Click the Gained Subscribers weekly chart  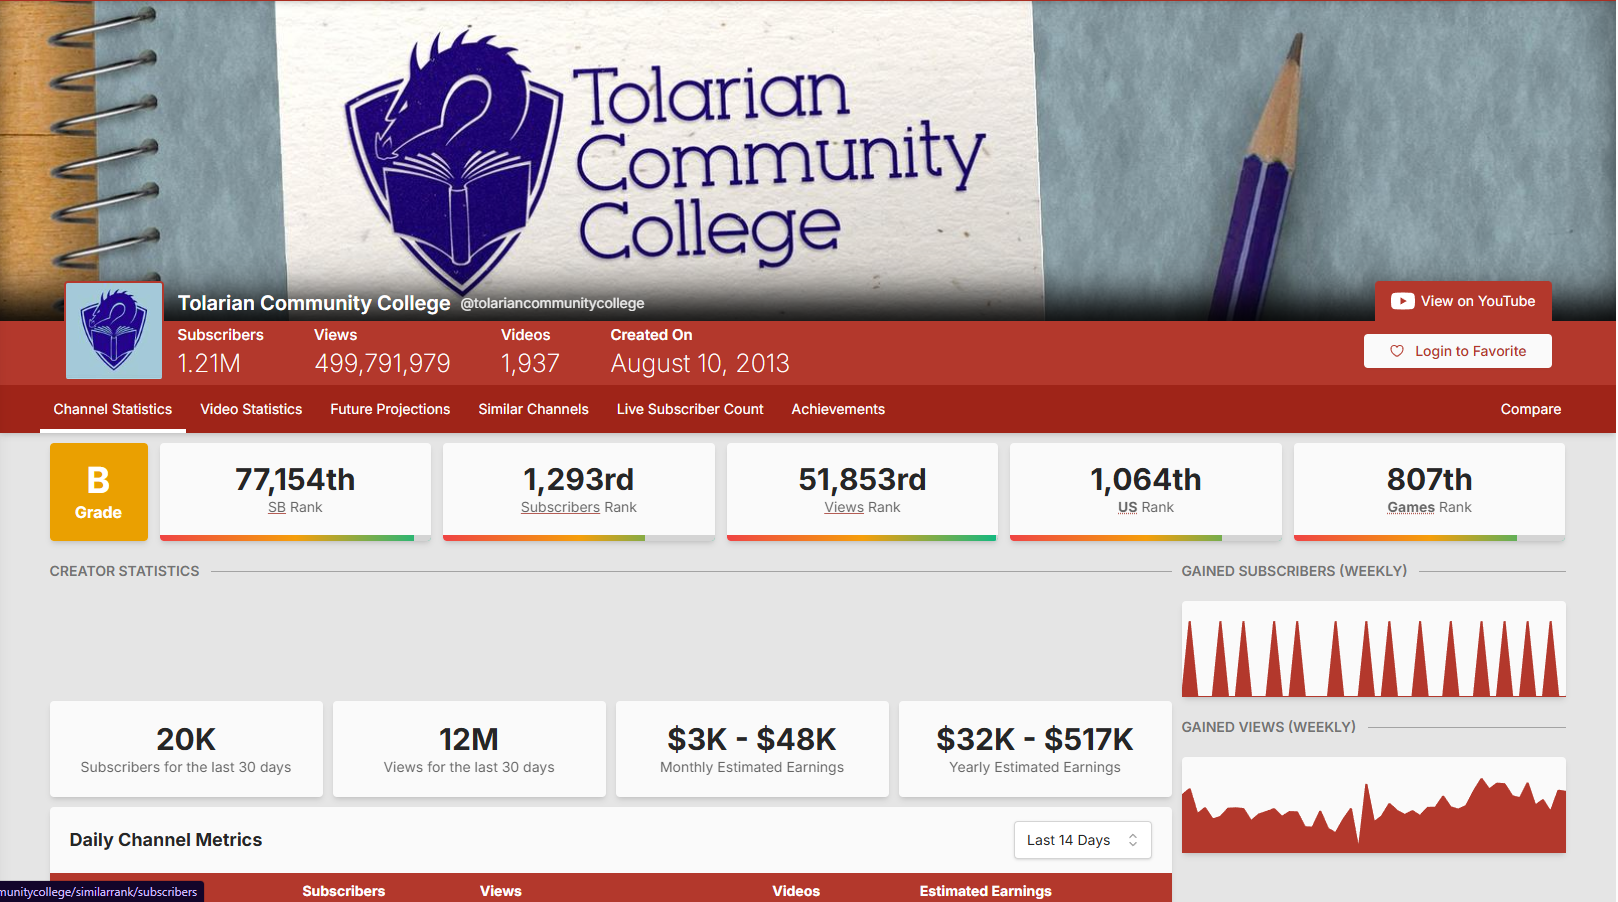coord(1373,648)
